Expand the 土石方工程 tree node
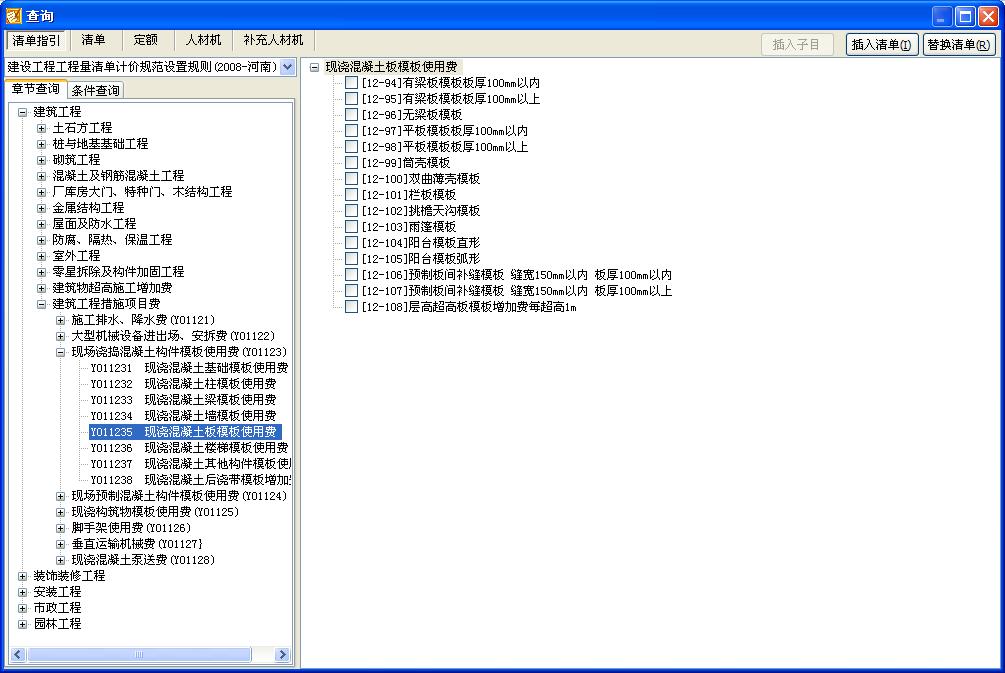Screen dimensions: 1005x673 42,128
